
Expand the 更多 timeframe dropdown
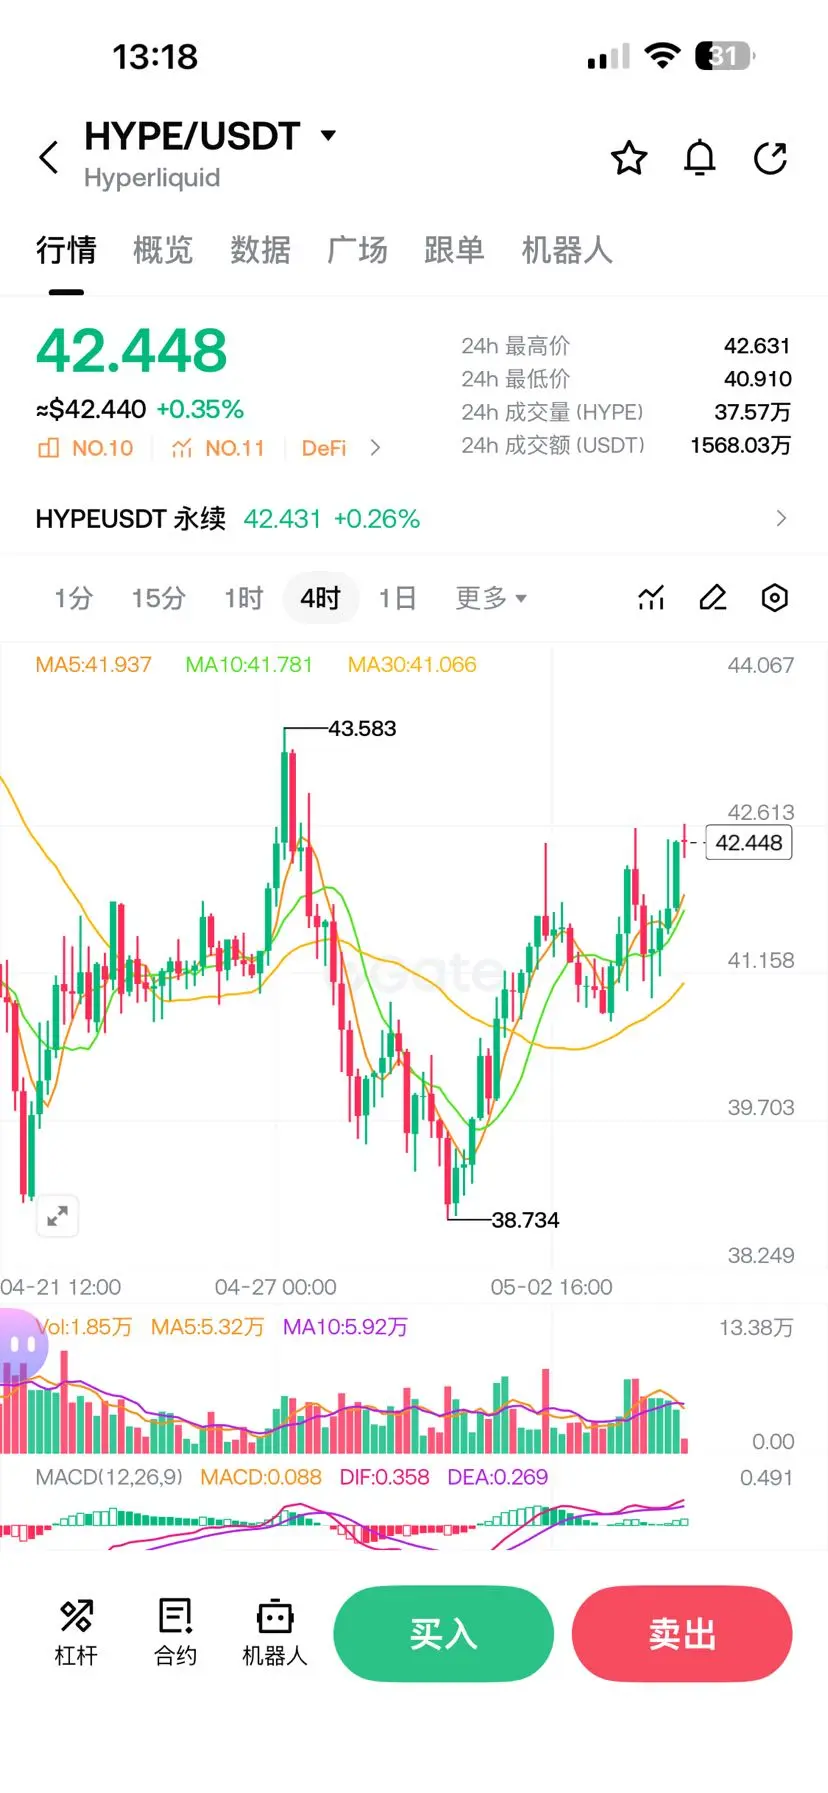pos(491,598)
